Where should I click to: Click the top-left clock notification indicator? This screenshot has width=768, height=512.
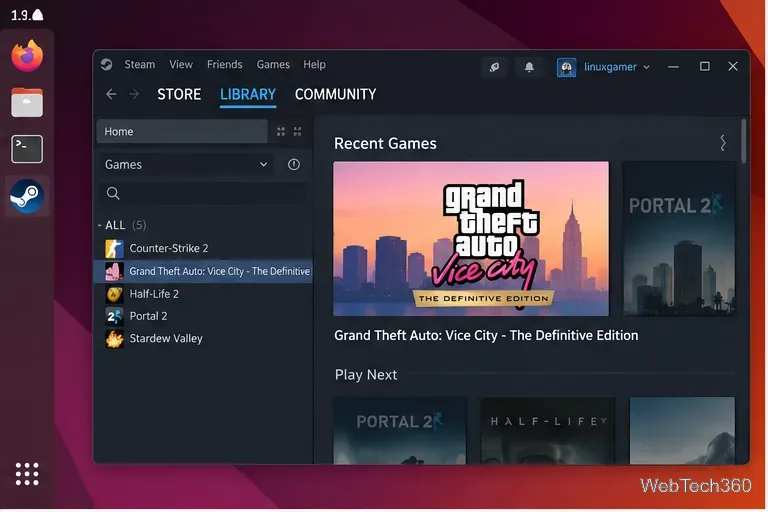(27, 15)
